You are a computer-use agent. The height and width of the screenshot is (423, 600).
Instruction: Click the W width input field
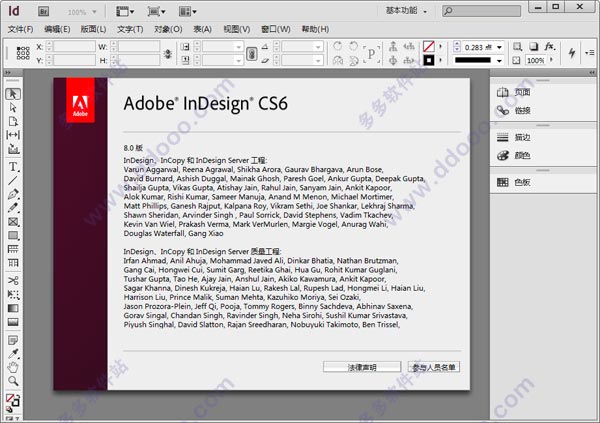(x=139, y=47)
